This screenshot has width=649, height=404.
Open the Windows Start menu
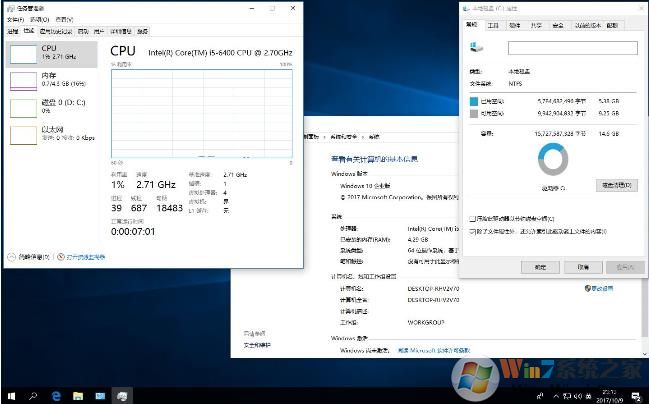pos(11,396)
